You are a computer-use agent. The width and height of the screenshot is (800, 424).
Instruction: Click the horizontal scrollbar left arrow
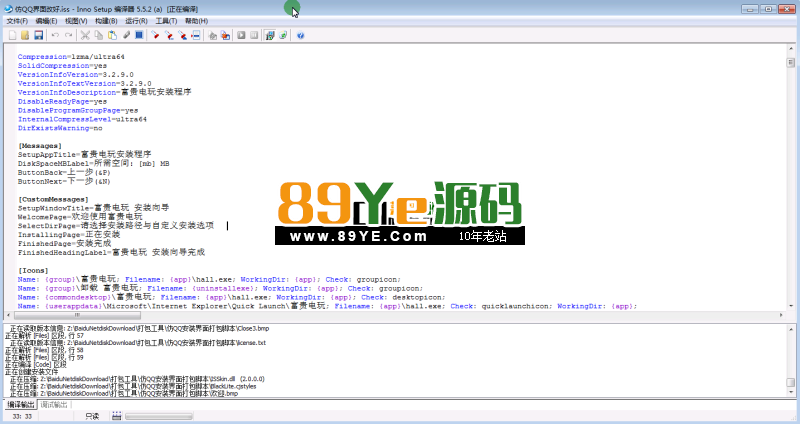[x=9, y=315]
